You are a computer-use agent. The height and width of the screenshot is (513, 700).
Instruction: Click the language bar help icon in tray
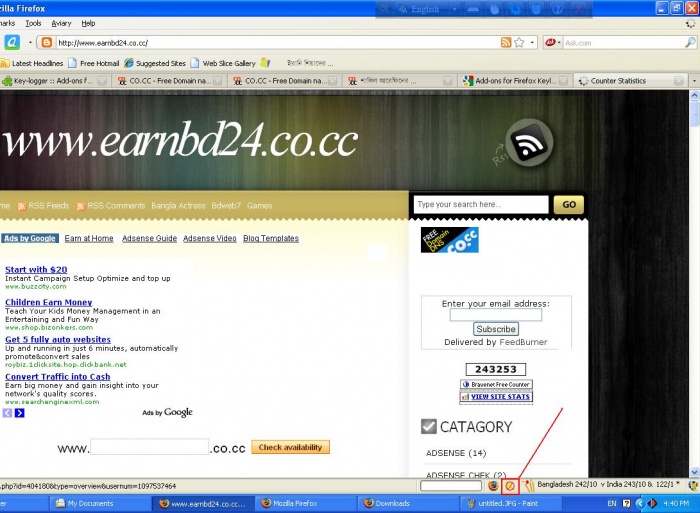627,504
